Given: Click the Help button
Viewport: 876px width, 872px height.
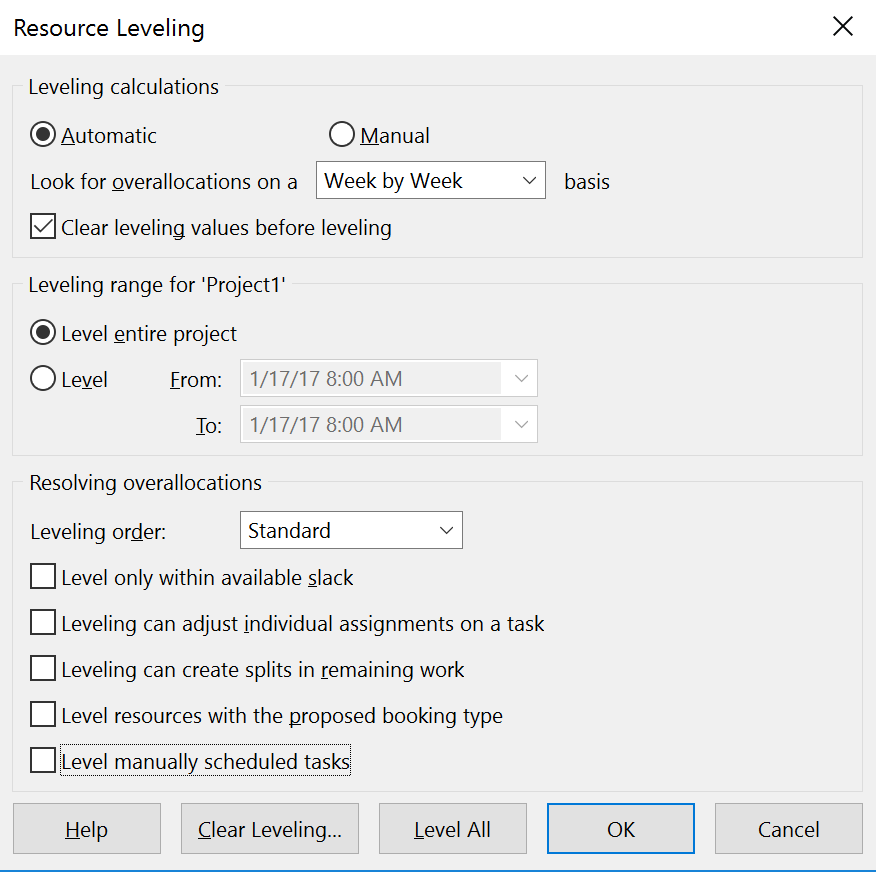Looking at the screenshot, I should pyautogui.click(x=86, y=829).
